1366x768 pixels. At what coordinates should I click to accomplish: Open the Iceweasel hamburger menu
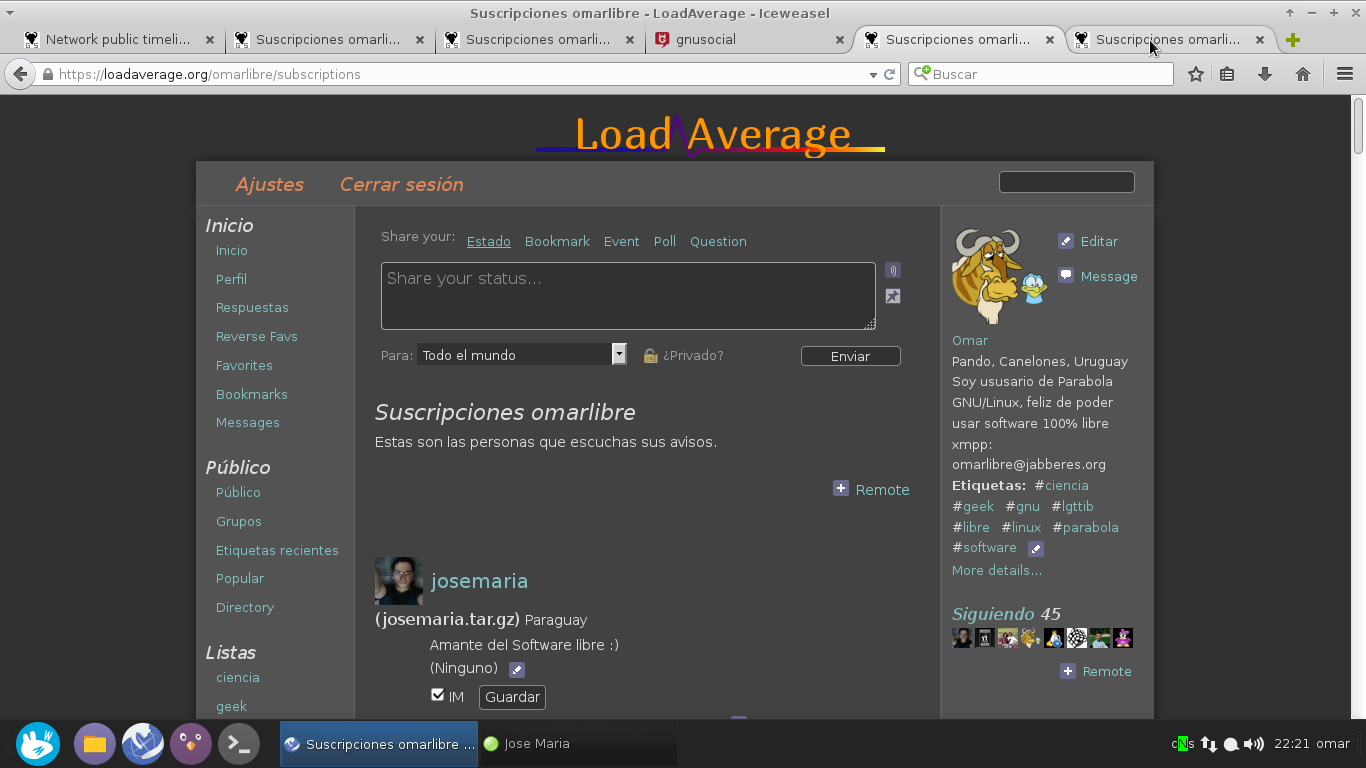(1344, 74)
